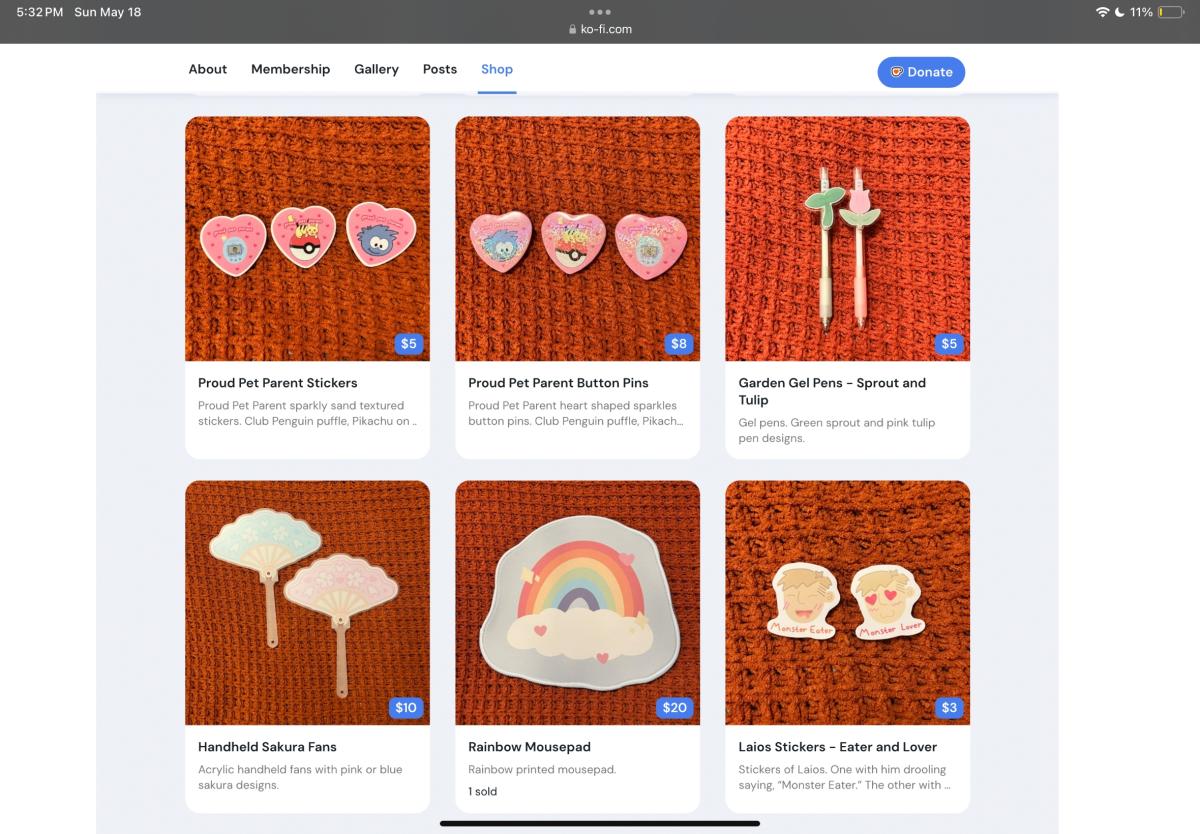Click the Proud Pet Parent Stickers title
Image resolution: width=1200 pixels, height=834 pixels.
point(278,383)
